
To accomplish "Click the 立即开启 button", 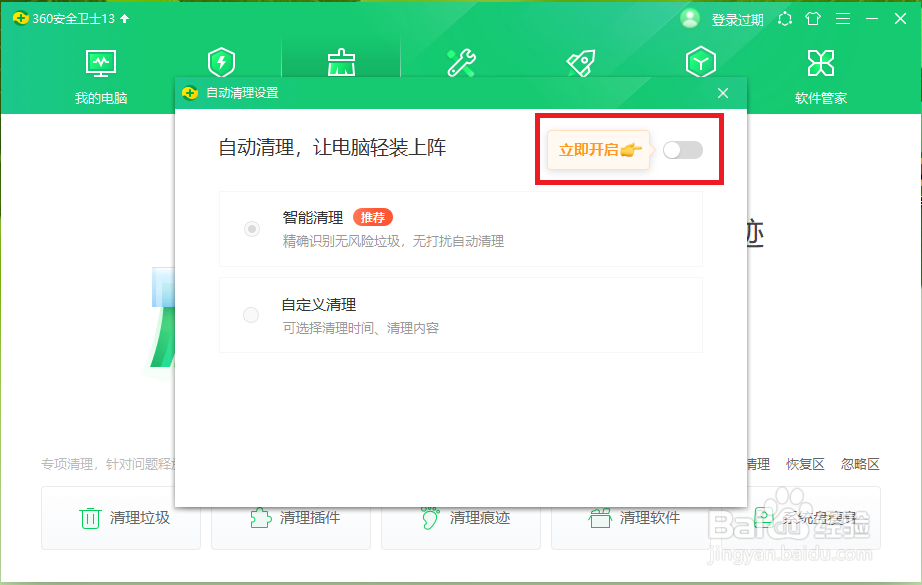I will (x=597, y=149).
